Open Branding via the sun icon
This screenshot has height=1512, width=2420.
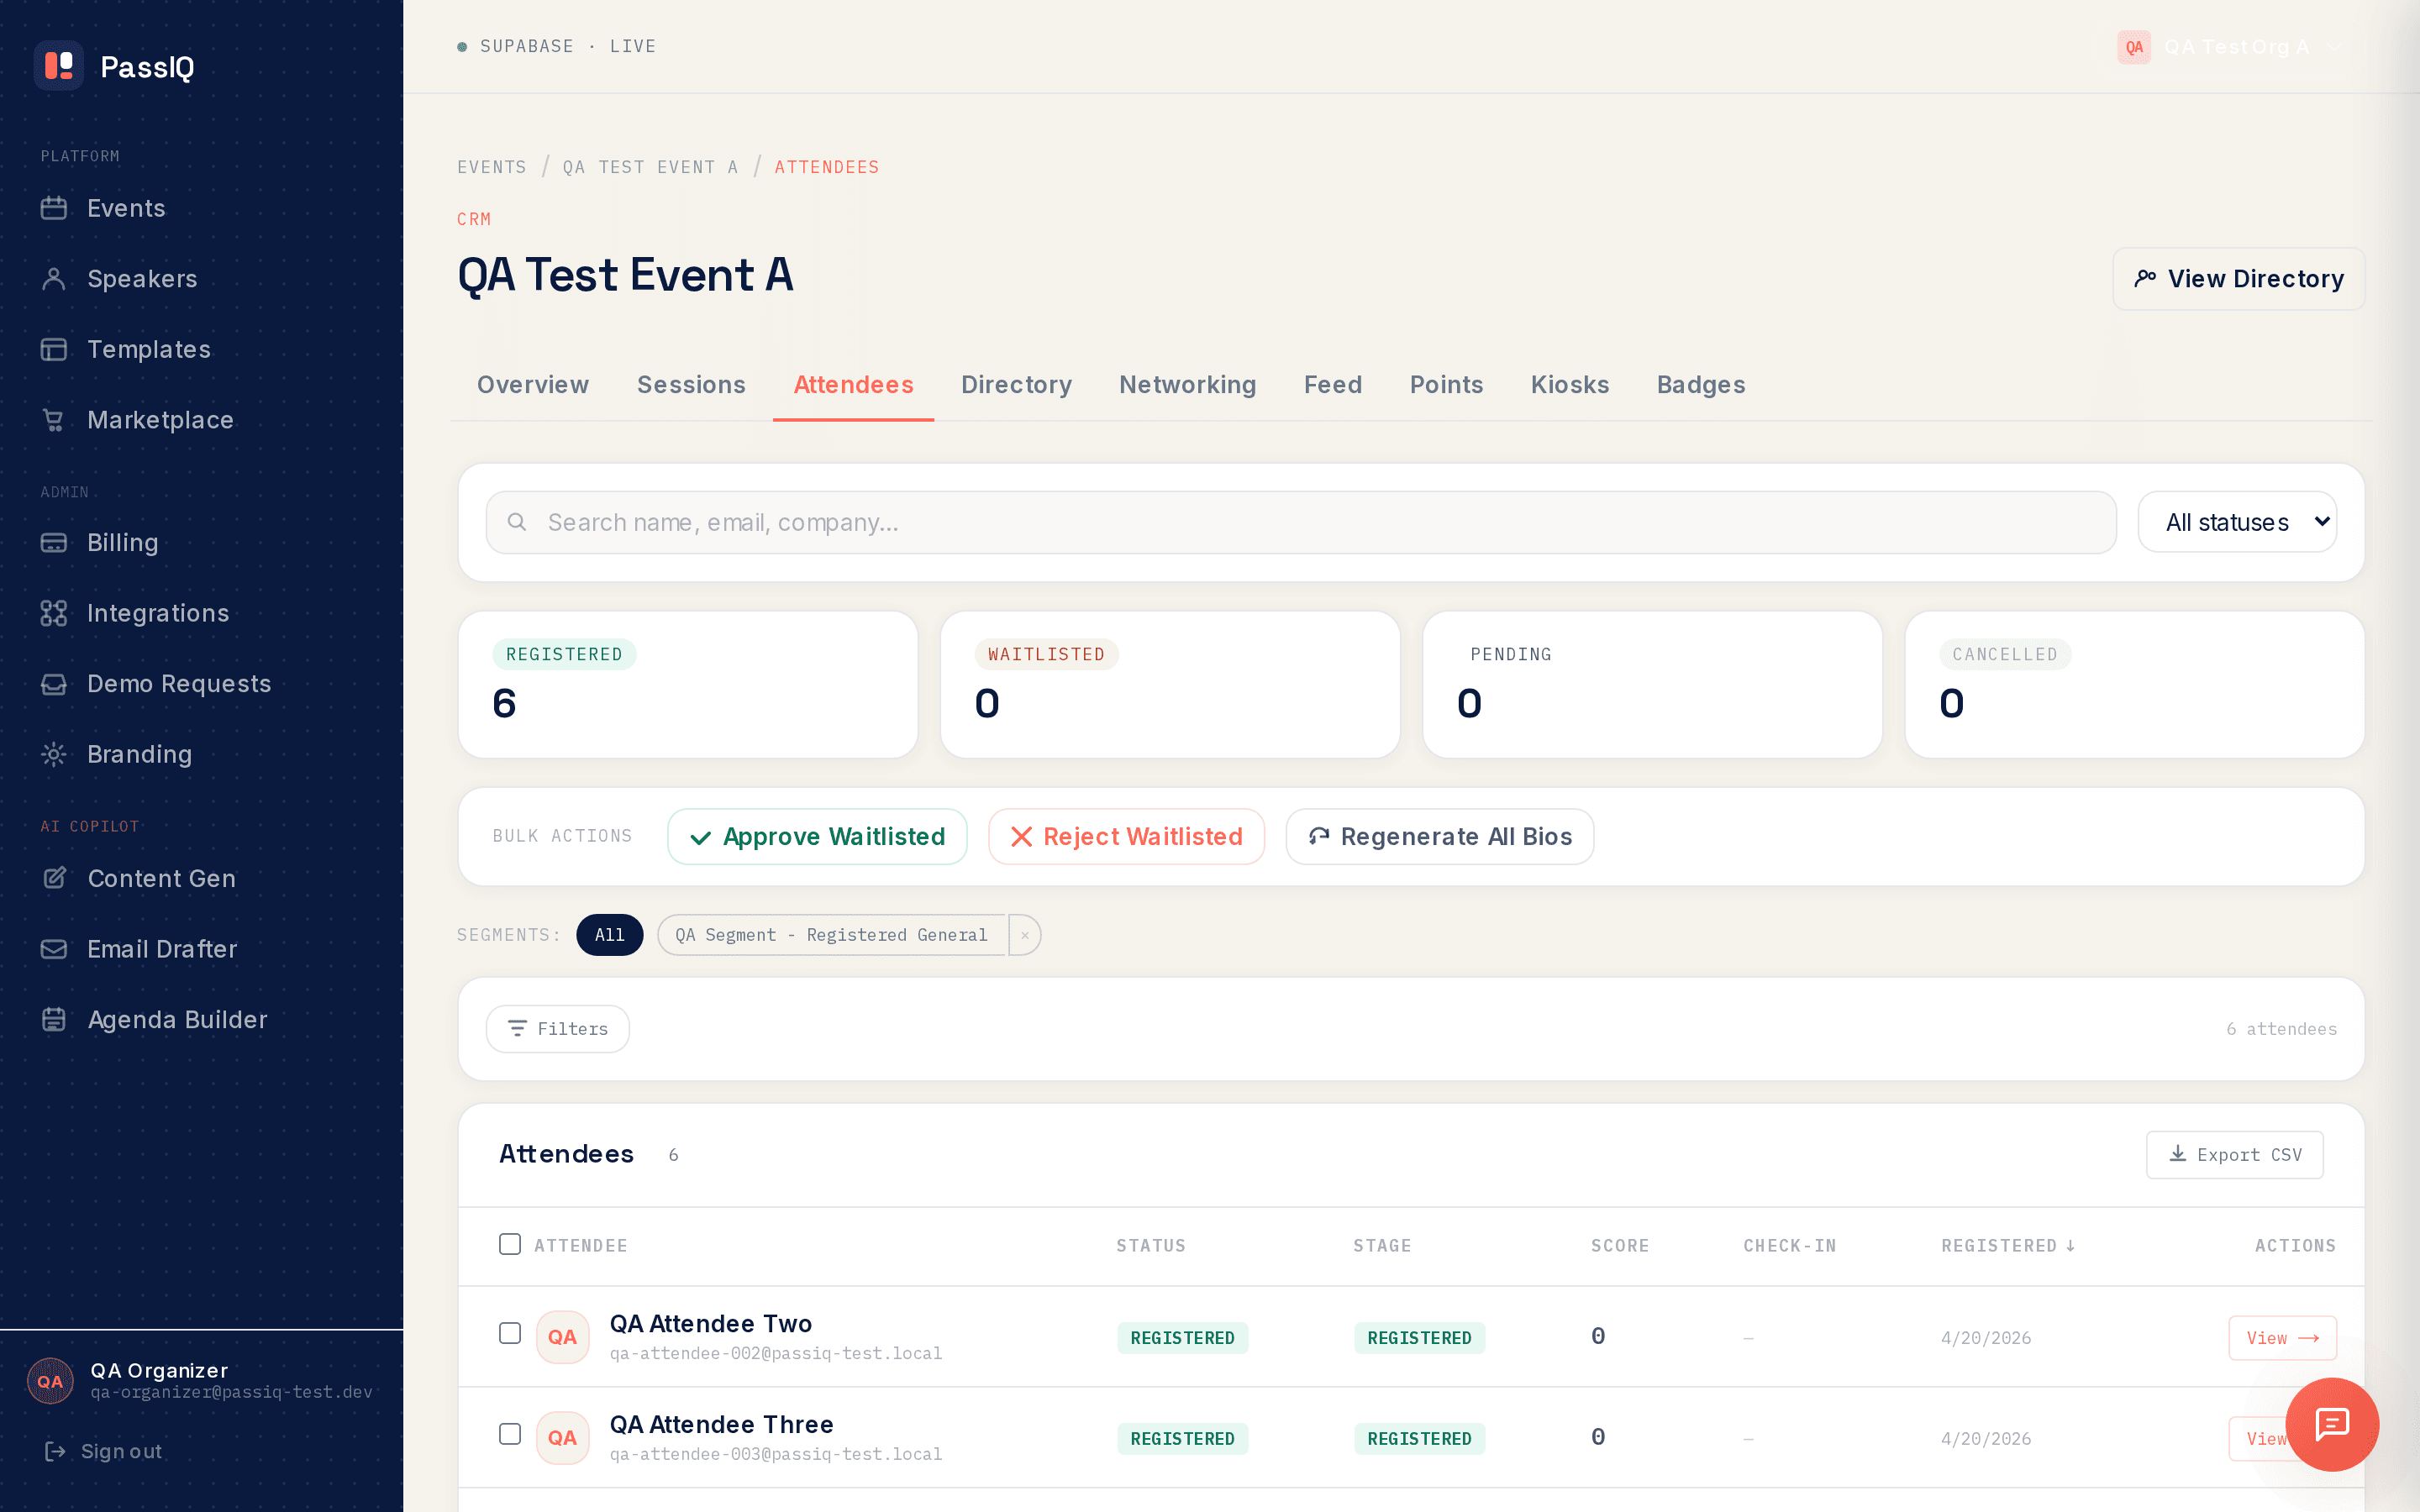(54, 754)
